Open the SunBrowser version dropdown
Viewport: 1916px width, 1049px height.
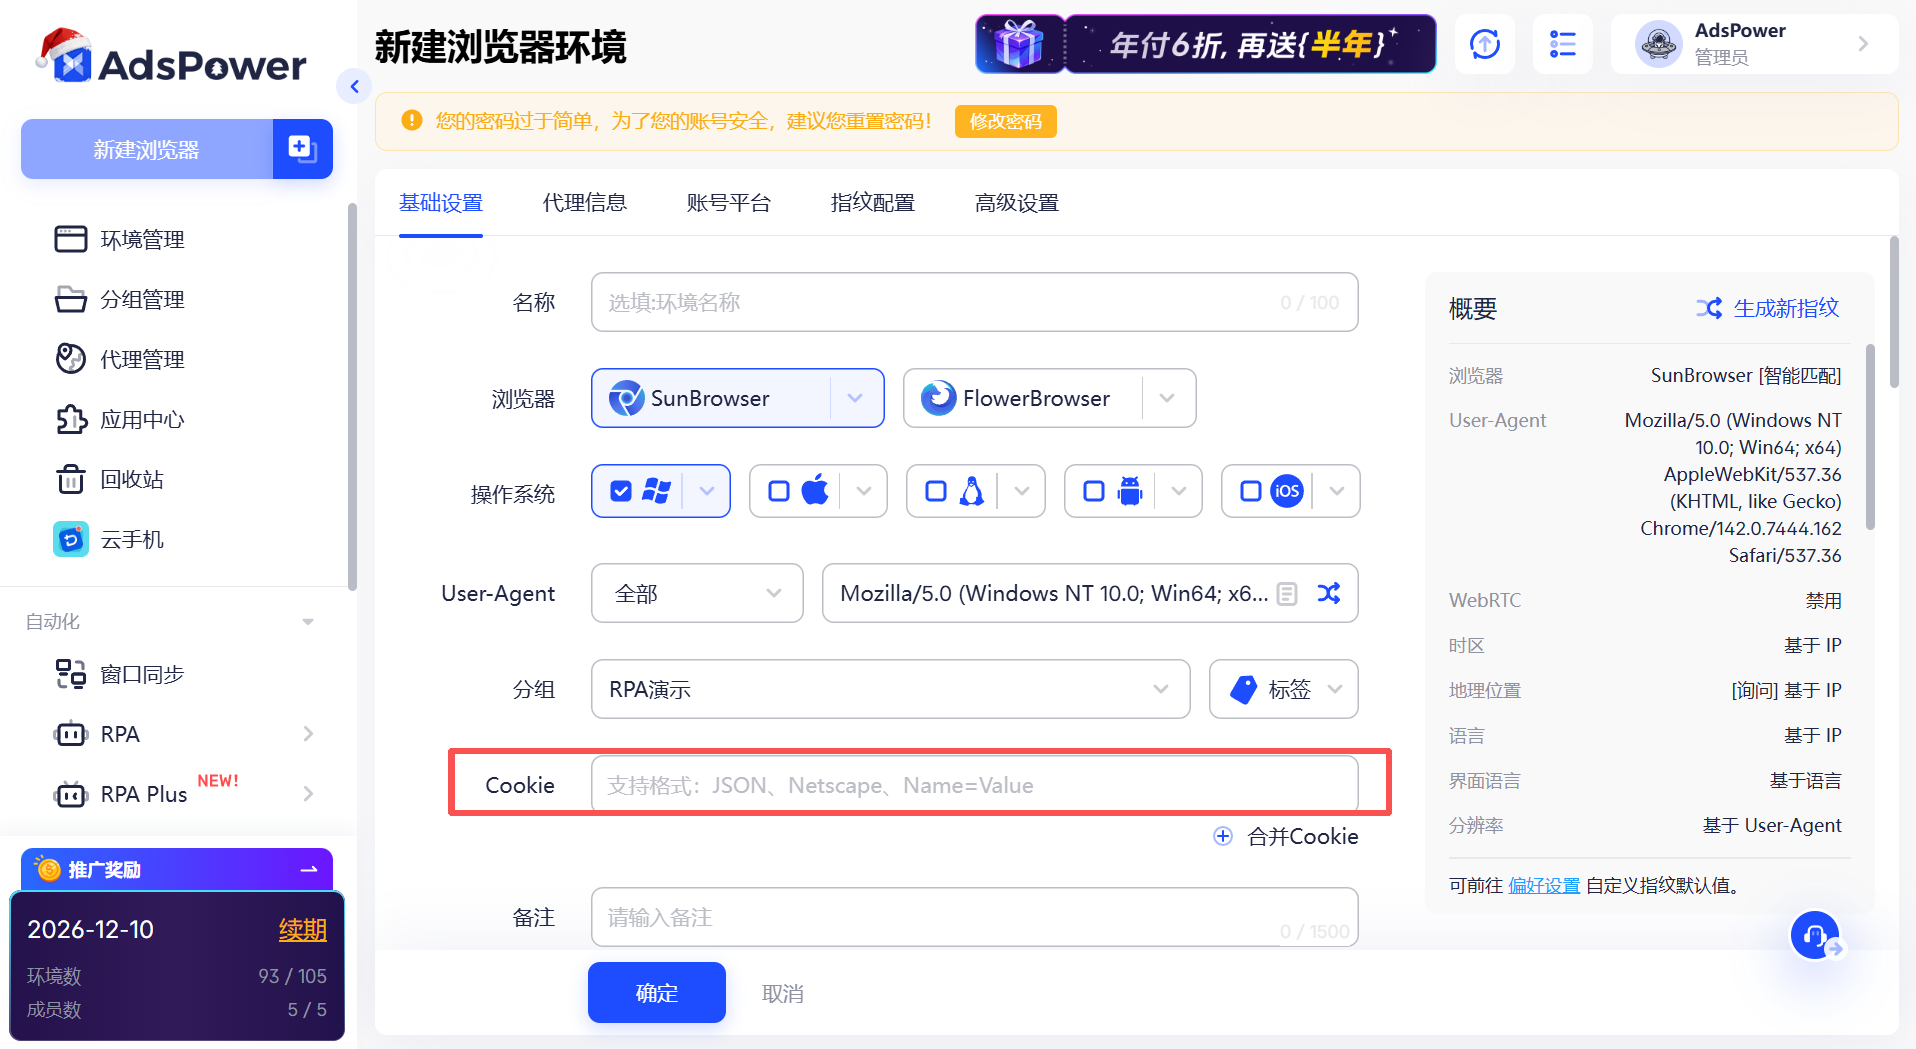[855, 398]
